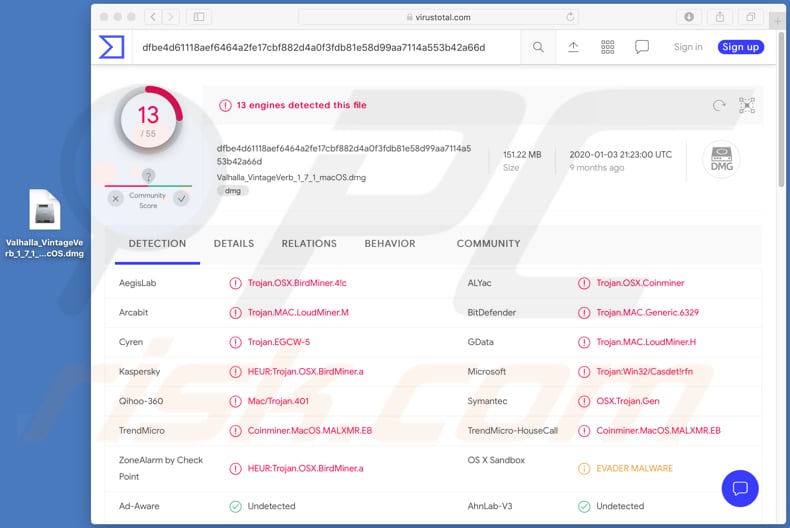Select Trojan.OSX.Coinminer ALYac result
This screenshot has height=528, width=790.
[640, 283]
